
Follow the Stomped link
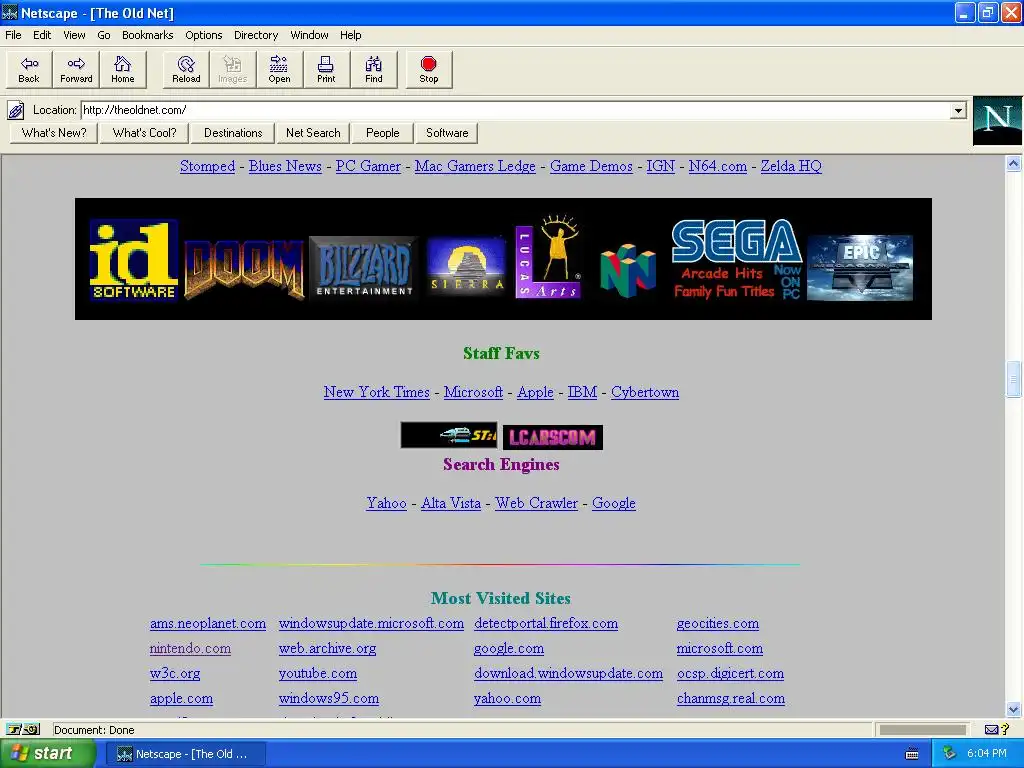pos(207,167)
